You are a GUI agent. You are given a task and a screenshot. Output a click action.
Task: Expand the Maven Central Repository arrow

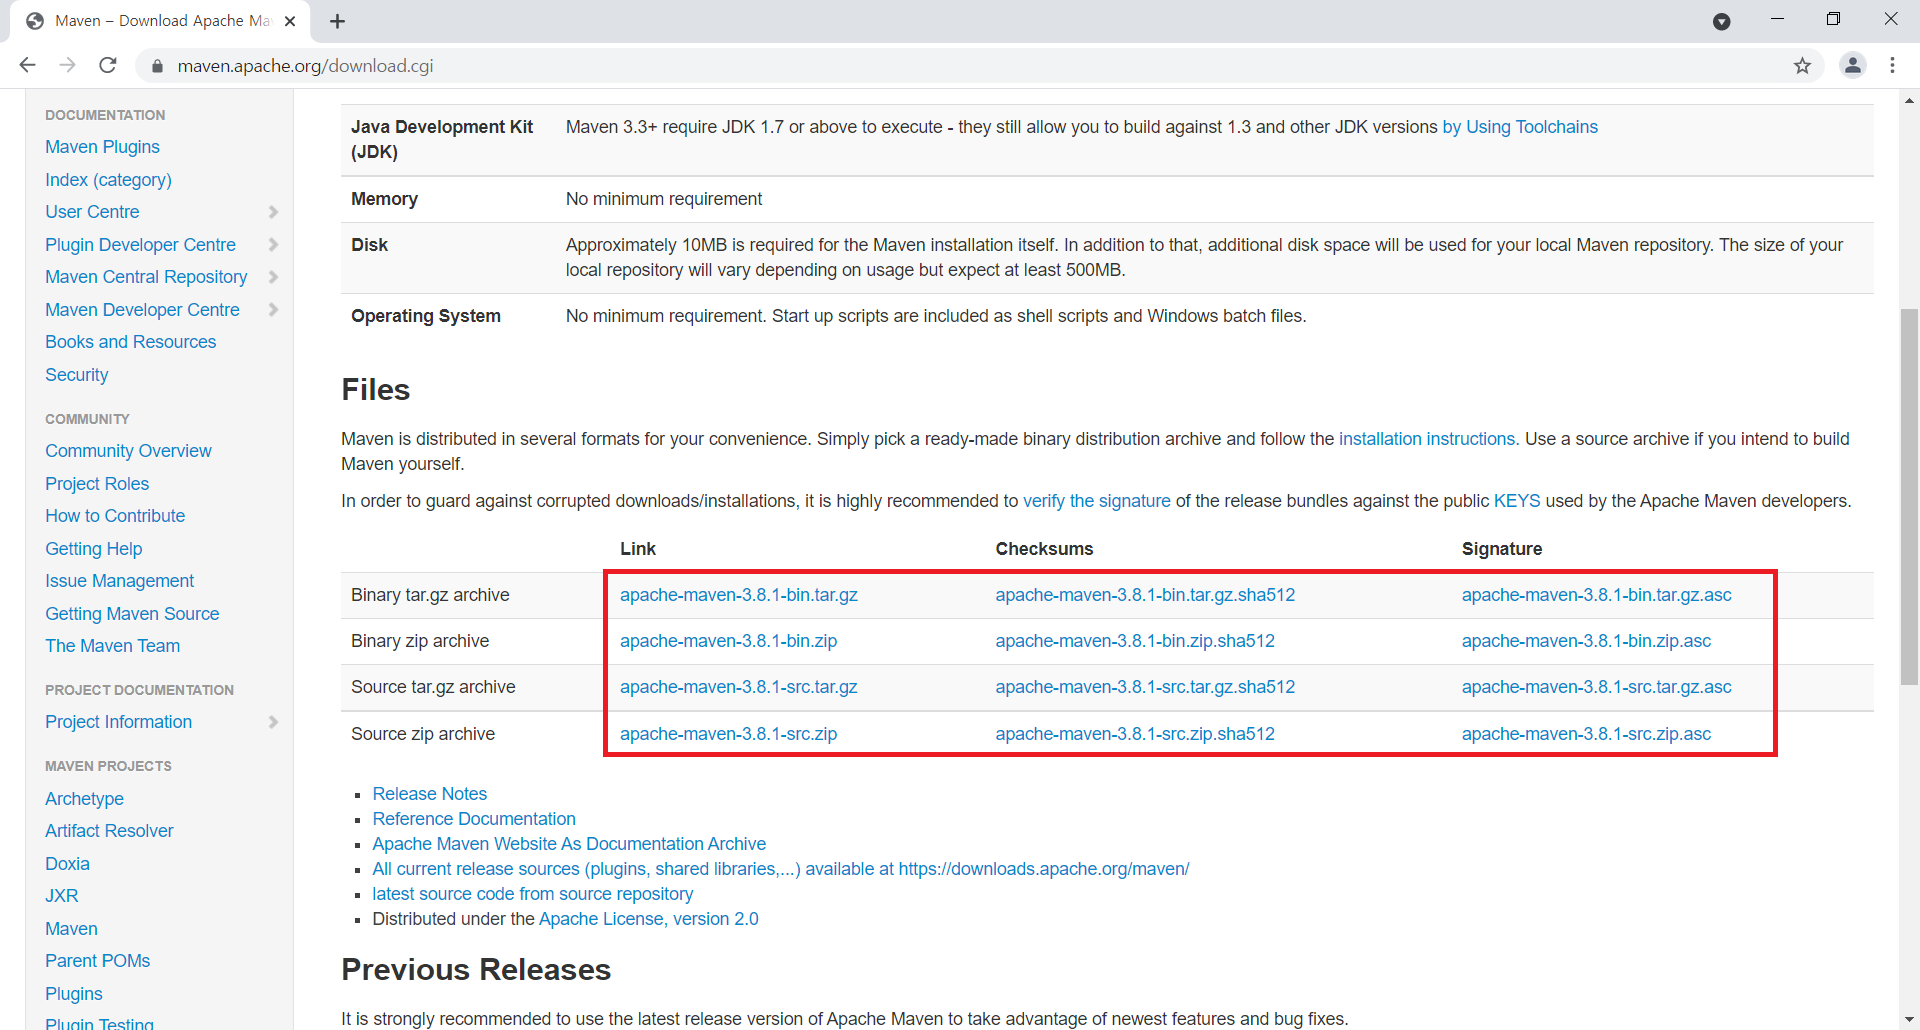(x=273, y=277)
